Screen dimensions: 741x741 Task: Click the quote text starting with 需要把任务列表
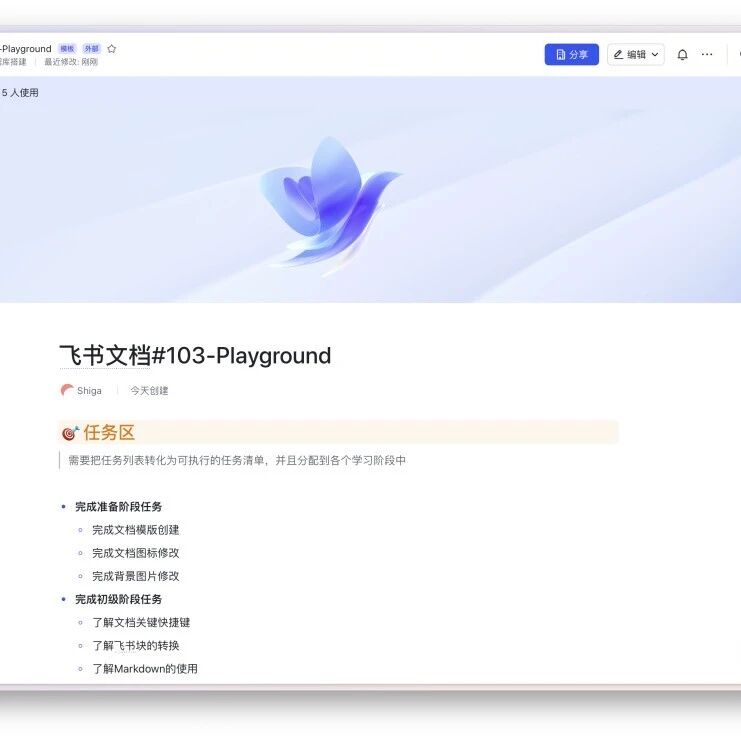[x=237, y=460]
